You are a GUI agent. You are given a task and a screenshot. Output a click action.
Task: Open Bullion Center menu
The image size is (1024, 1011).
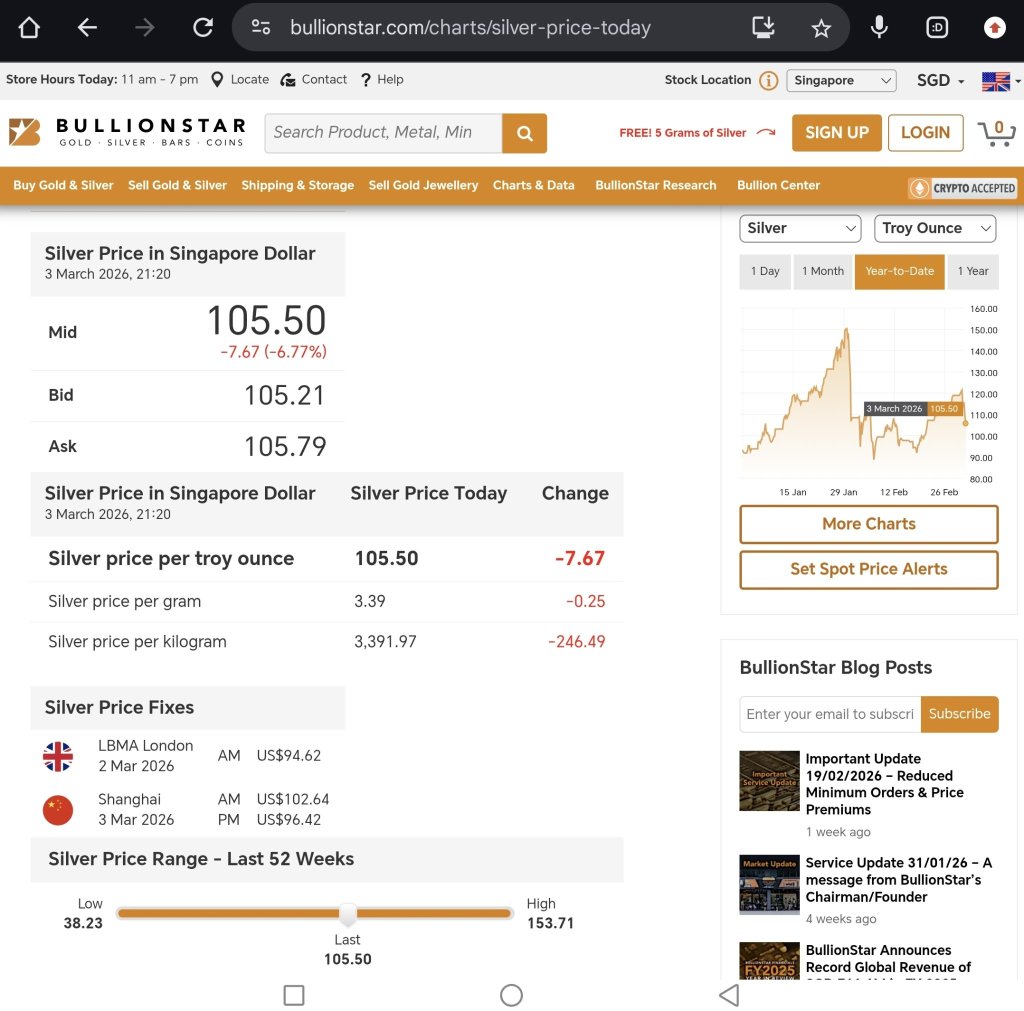pyautogui.click(x=778, y=185)
